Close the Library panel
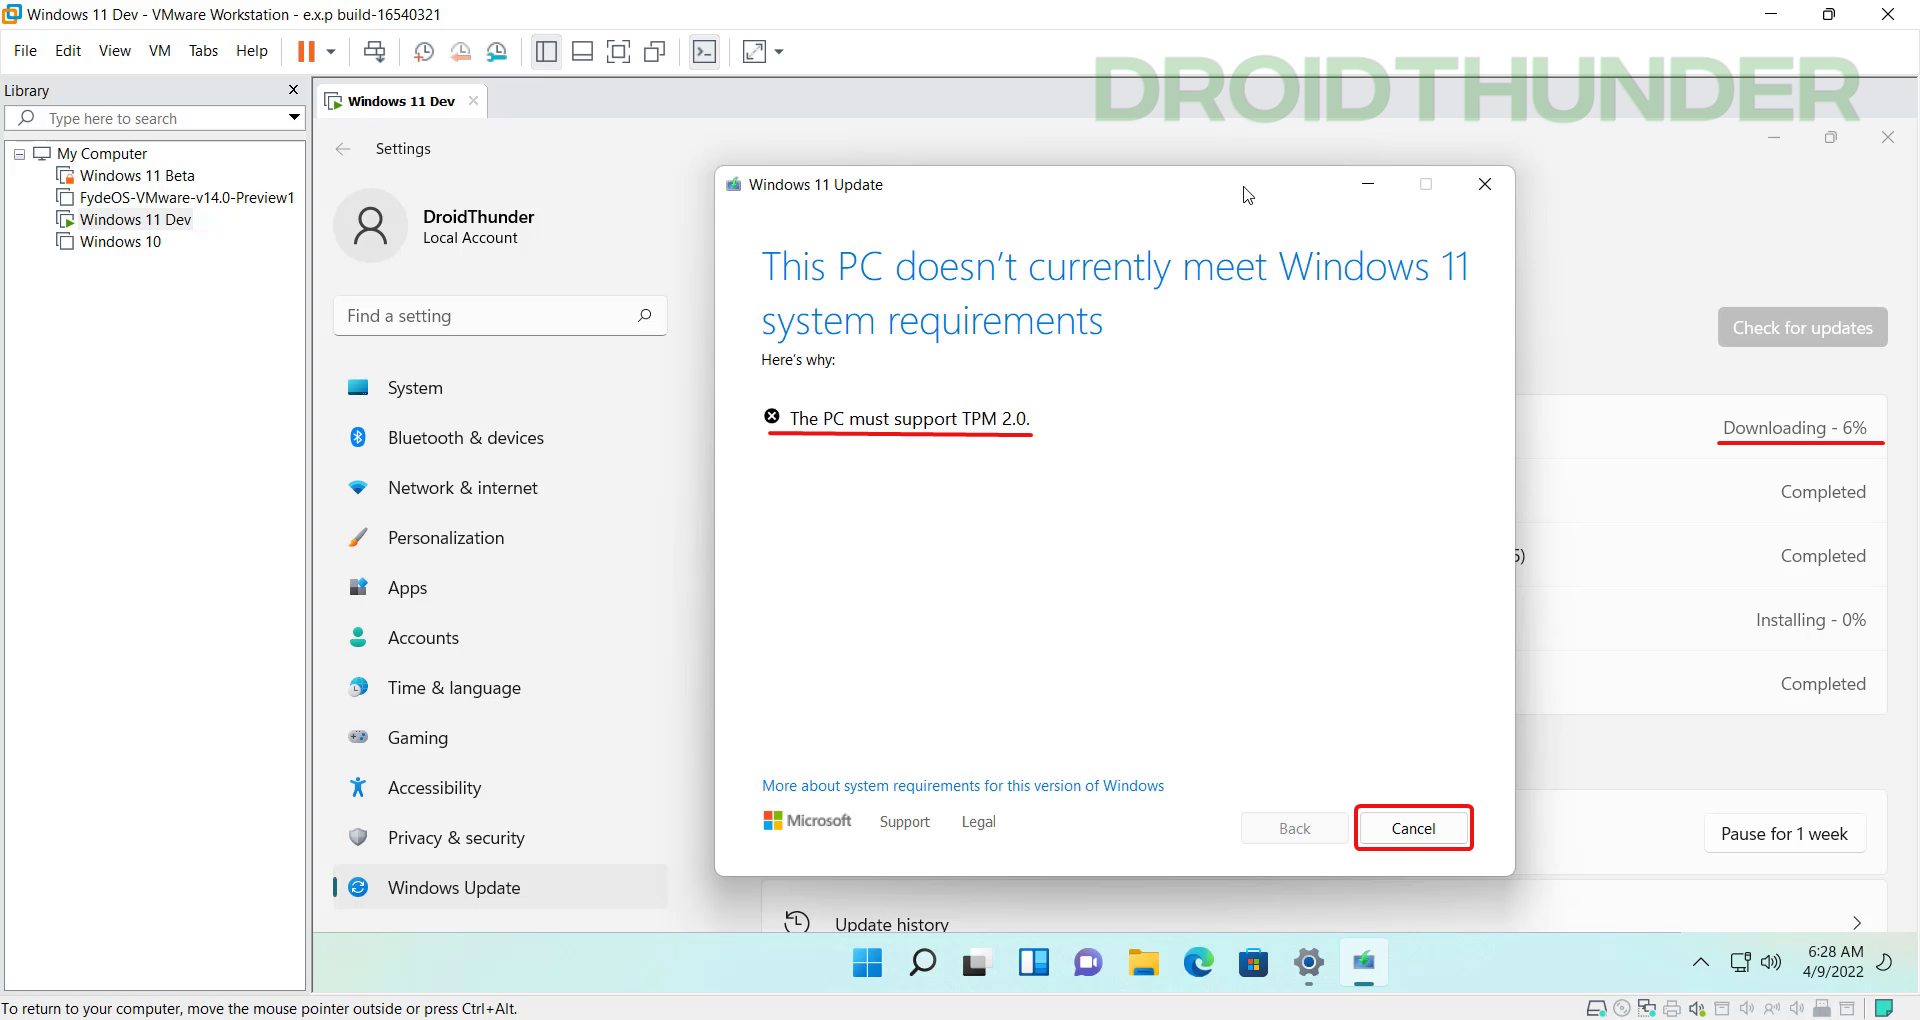 [x=293, y=90]
